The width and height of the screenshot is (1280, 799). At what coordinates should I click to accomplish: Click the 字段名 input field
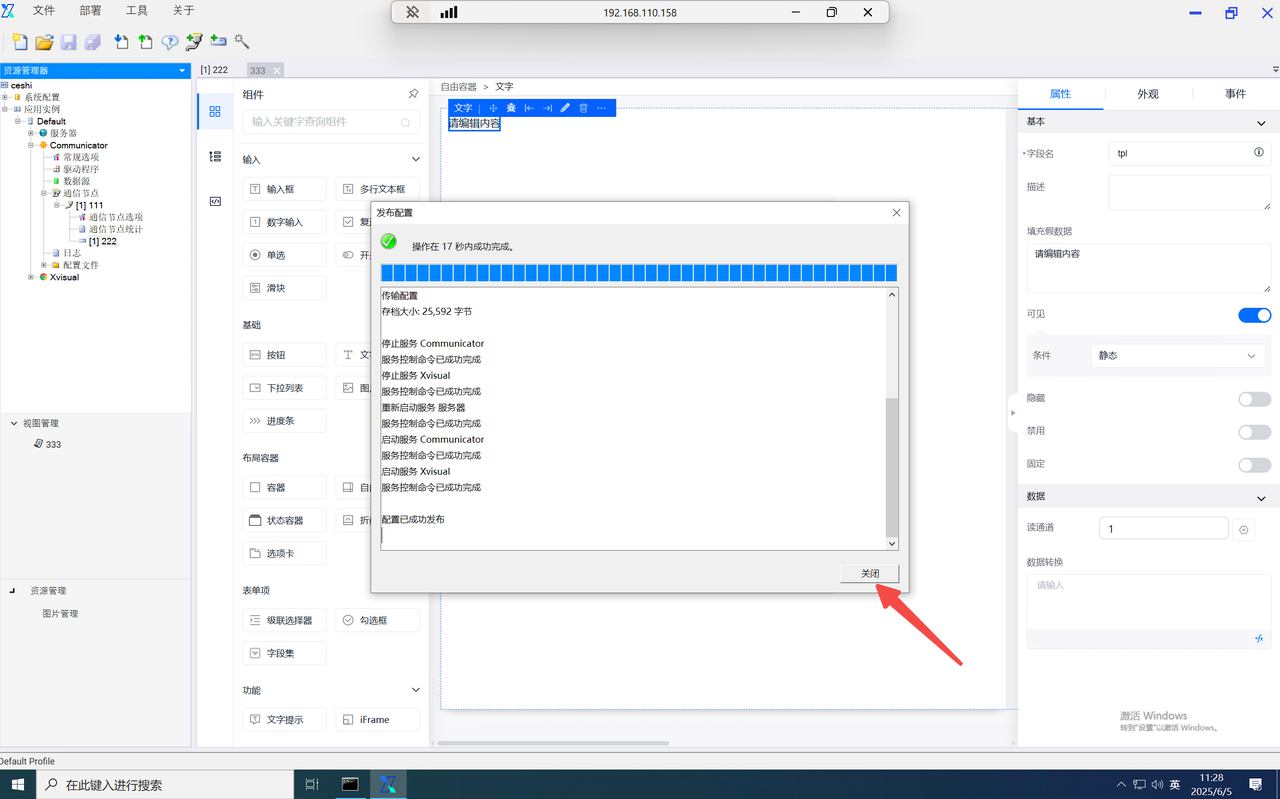1190,153
